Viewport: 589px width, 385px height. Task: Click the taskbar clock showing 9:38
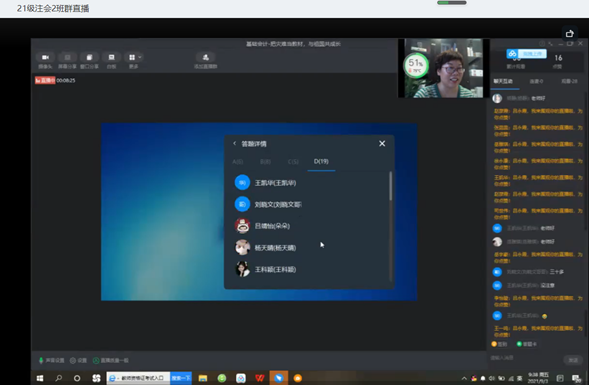pyautogui.click(x=538, y=378)
